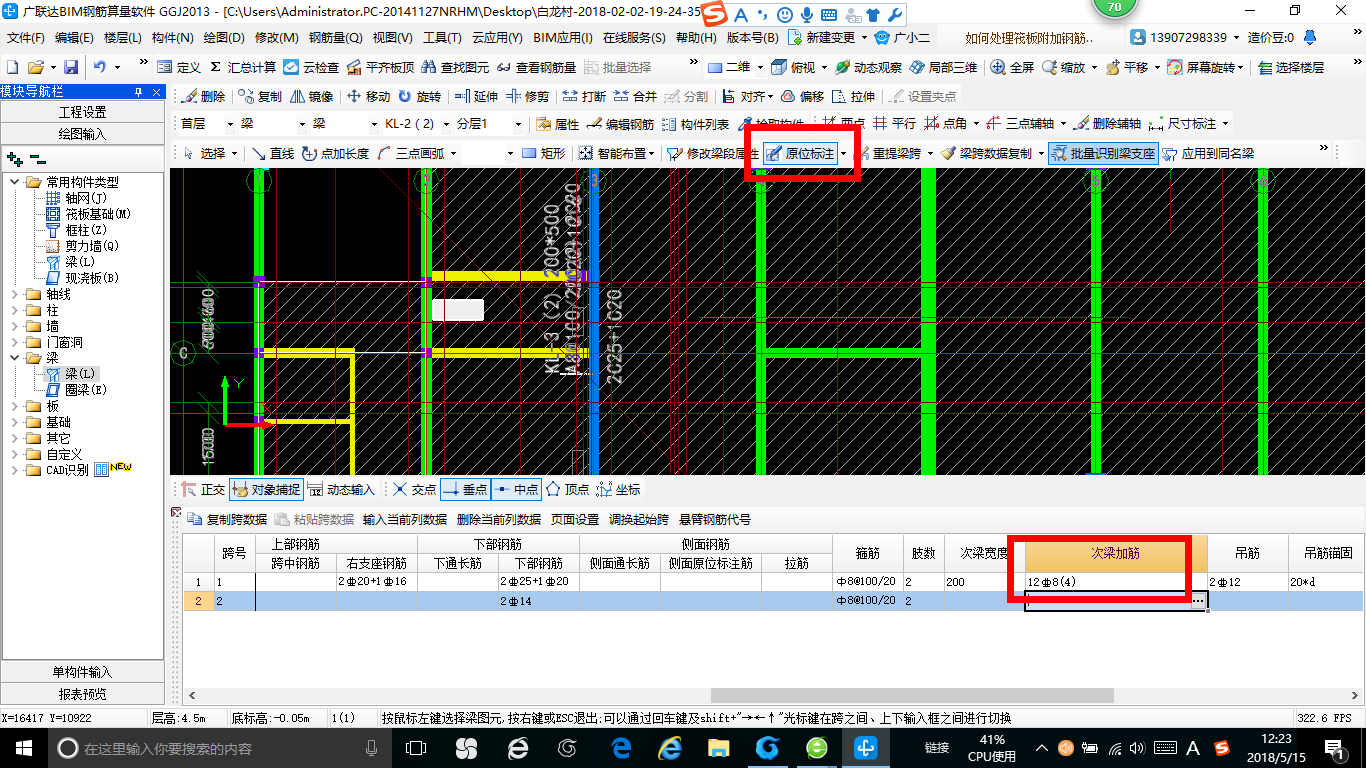Click 全屏 full screen icon
The height and width of the screenshot is (768, 1366).
(1012, 67)
